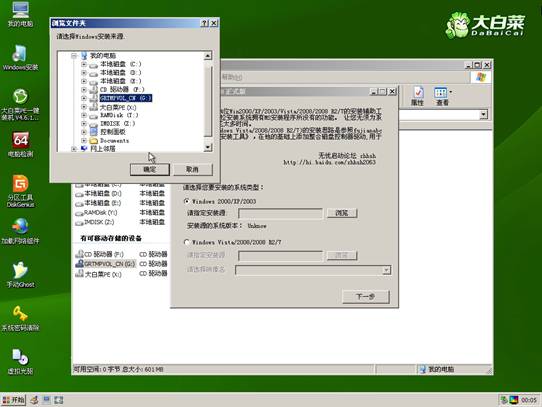Image resolution: width=542 pixels, height=407 pixels.
Task: Open the 加载网络组件 desktop icon
Action: point(20,231)
